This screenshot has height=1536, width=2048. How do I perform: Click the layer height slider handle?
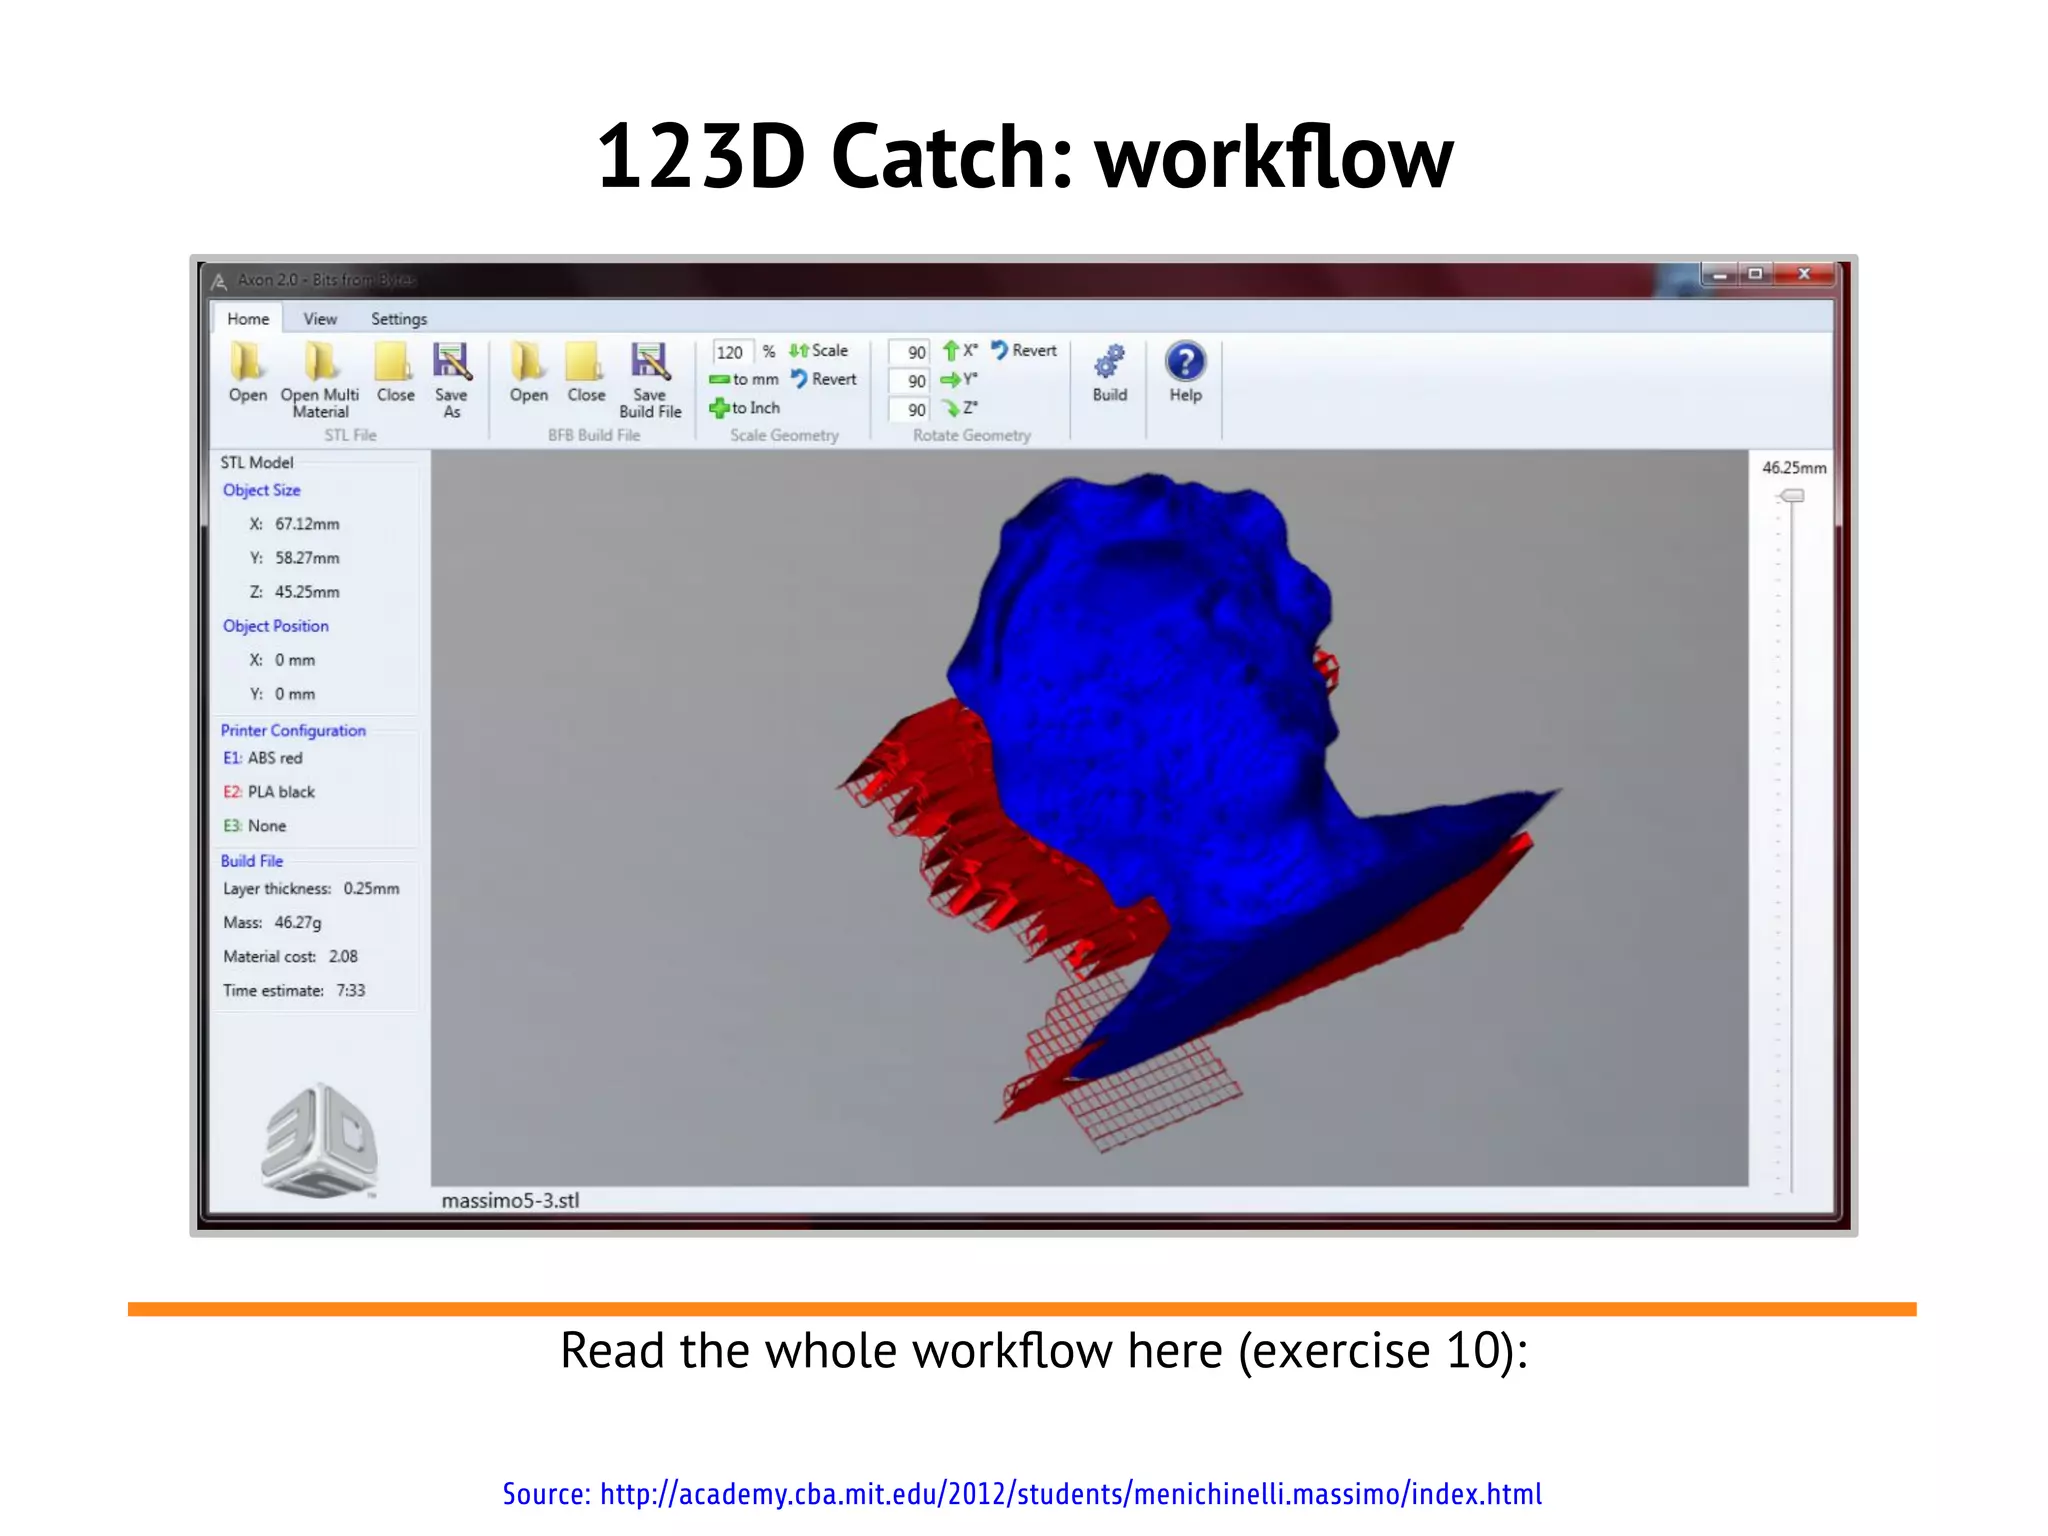pos(1791,496)
